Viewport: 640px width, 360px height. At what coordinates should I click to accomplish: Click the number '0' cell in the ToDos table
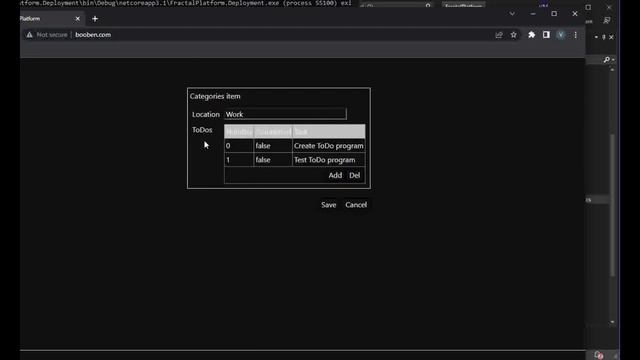[x=239, y=146]
